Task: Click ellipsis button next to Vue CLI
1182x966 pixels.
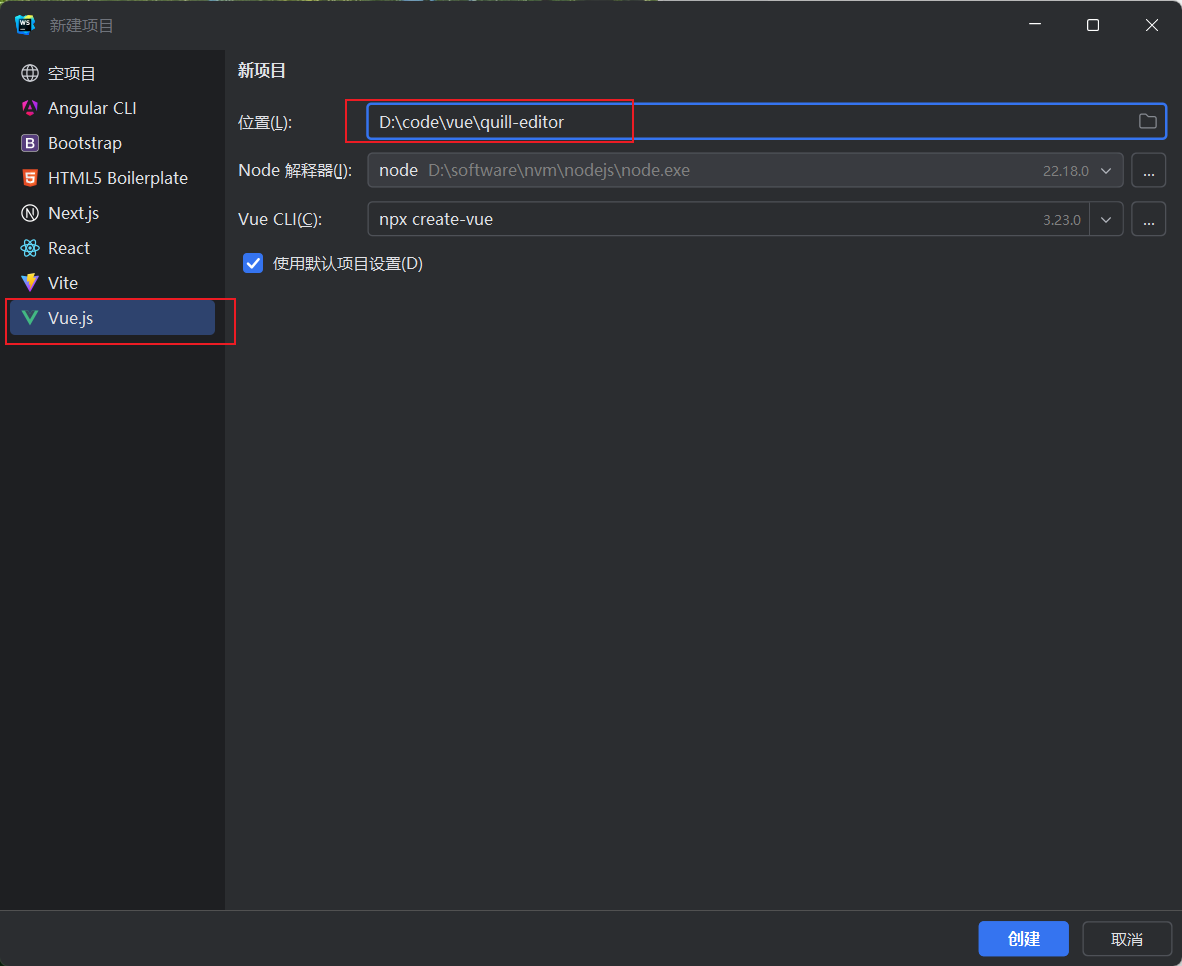Action: pyautogui.click(x=1148, y=219)
